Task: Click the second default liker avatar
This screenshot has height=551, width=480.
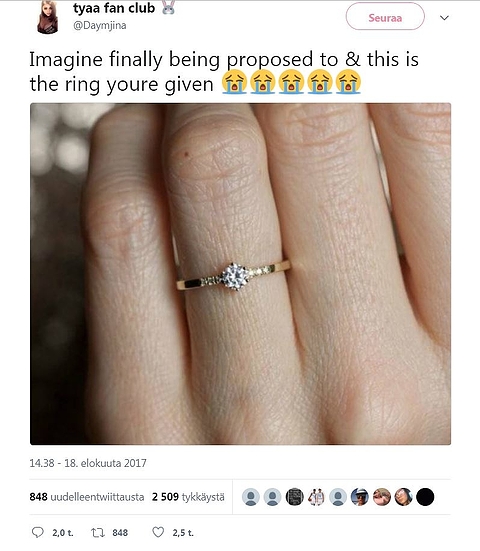Action: (273, 497)
